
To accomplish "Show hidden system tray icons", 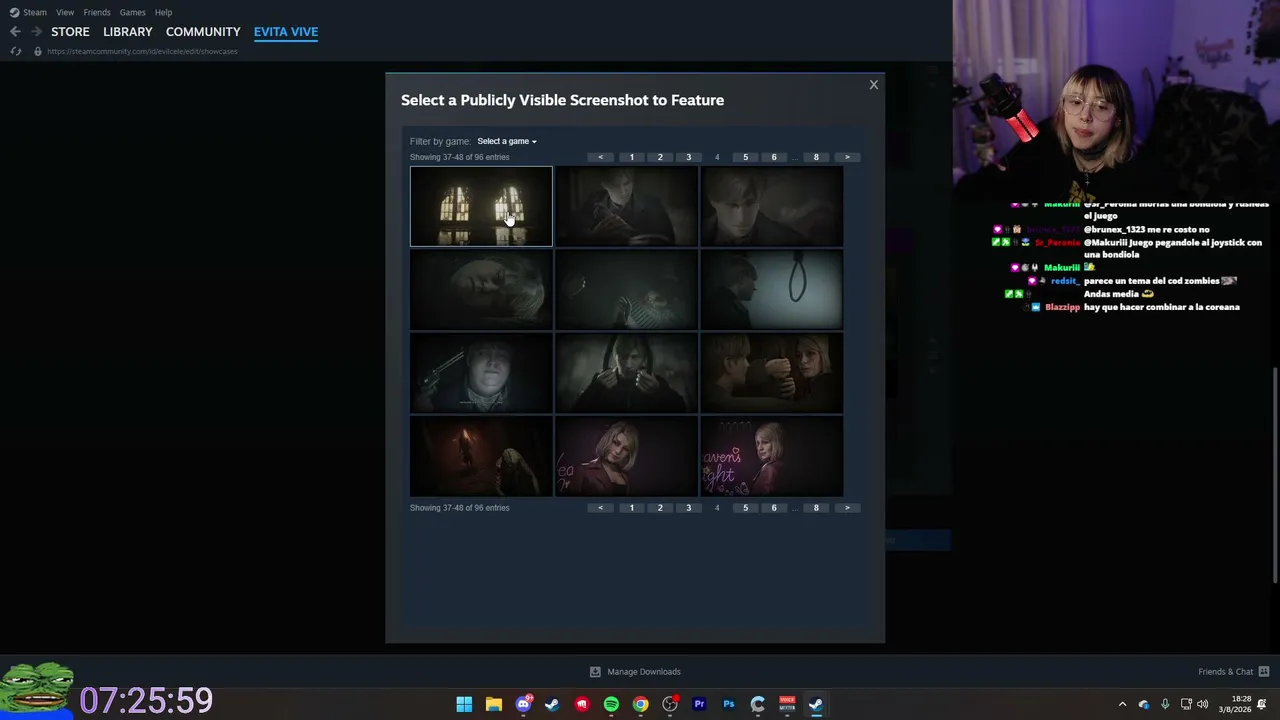I will (1122, 704).
